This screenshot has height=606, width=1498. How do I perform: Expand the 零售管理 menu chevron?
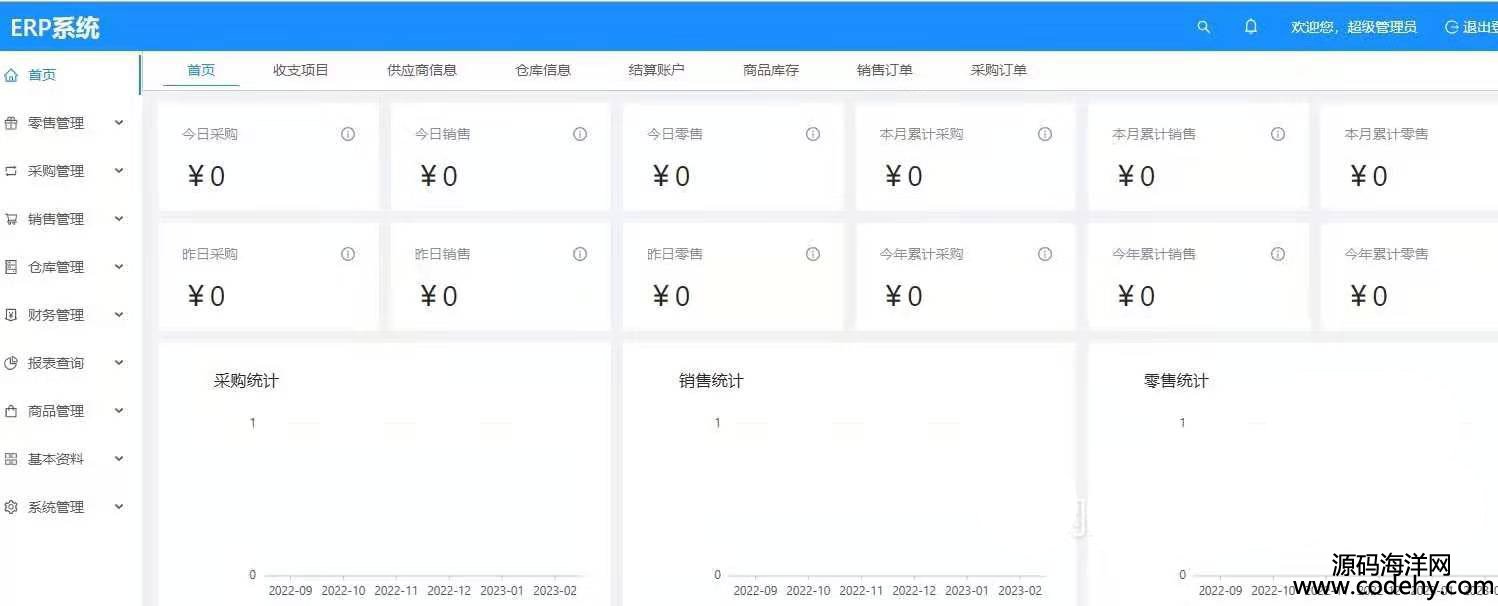119,123
